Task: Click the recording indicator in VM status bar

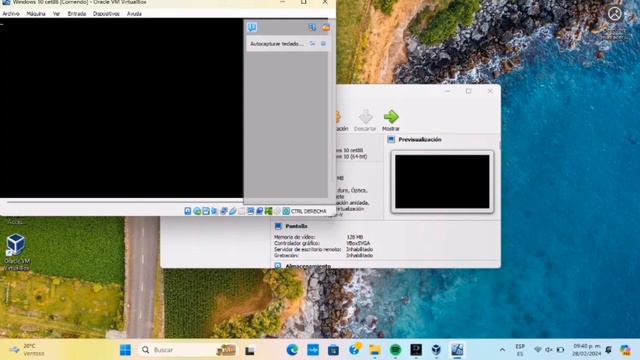Action: coord(260,211)
